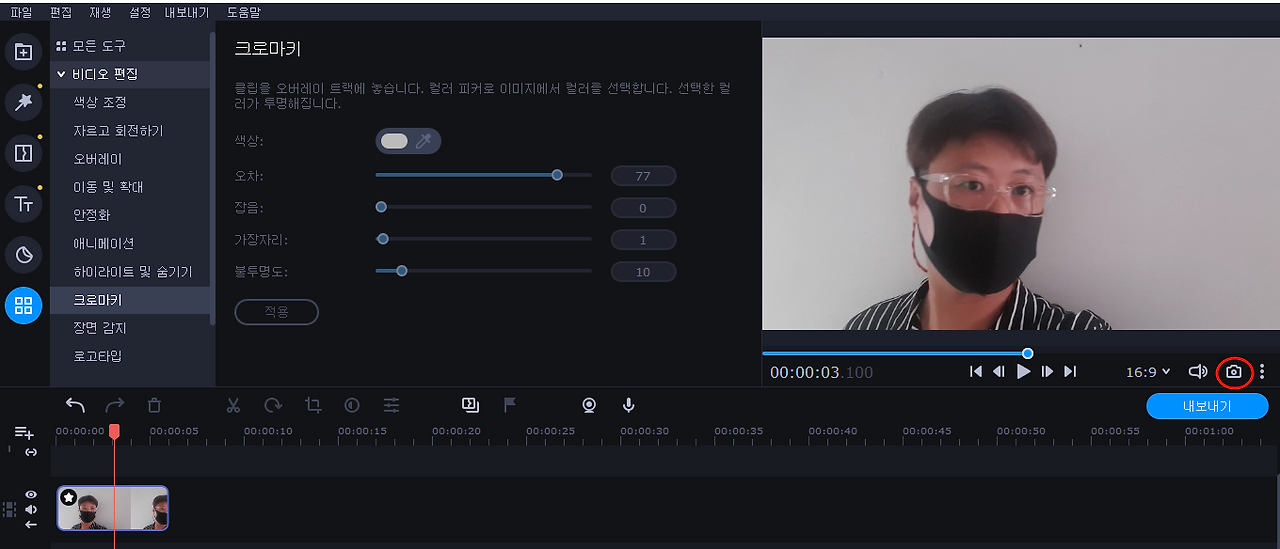Image resolution: width=1280 pixels, height=549 pixels.
Task: Click the 불투명도 value field showing 10
Action: [x=643, y=272]
